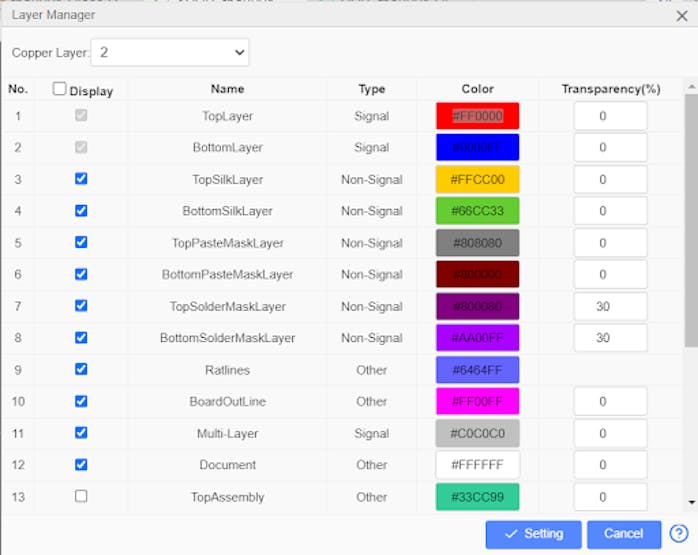Click the Setting button
The width and height of the screenshot is (698, 555).
533,534
